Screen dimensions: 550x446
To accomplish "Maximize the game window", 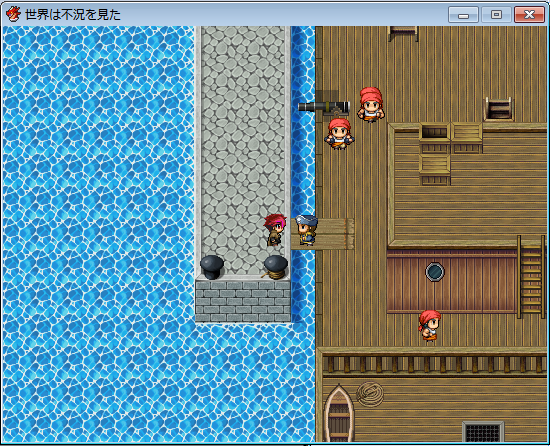I will [496, 15].
